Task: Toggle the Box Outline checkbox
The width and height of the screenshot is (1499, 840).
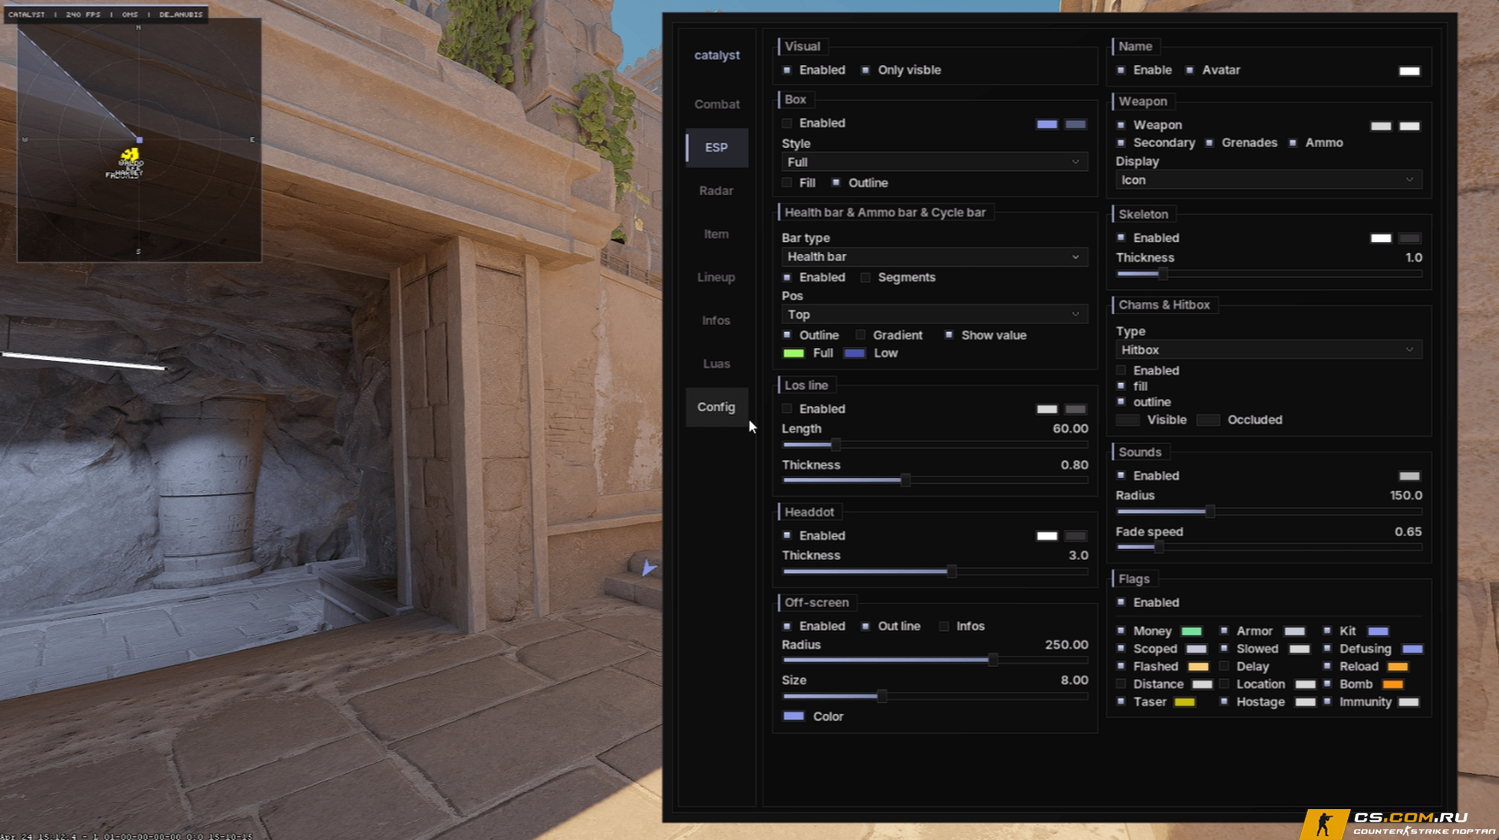Action: click(x=836, y=183)
